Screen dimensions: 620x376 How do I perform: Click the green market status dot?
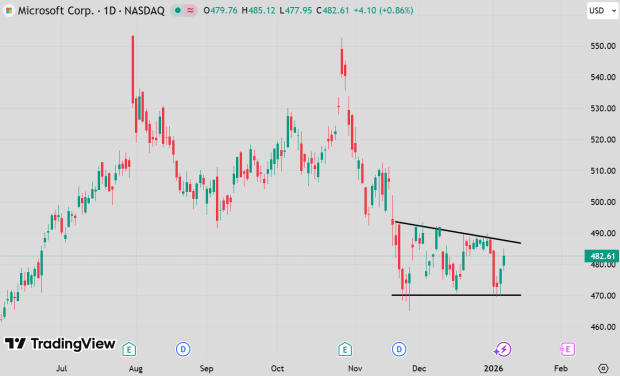point(178,11)
